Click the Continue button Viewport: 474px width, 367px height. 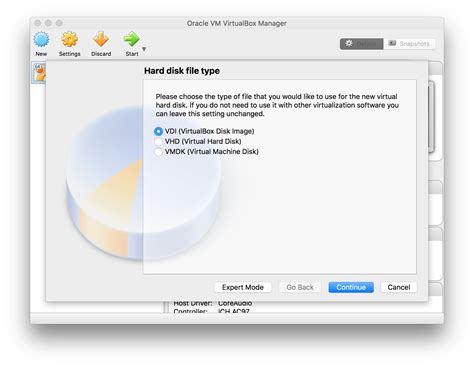[351, 287]
